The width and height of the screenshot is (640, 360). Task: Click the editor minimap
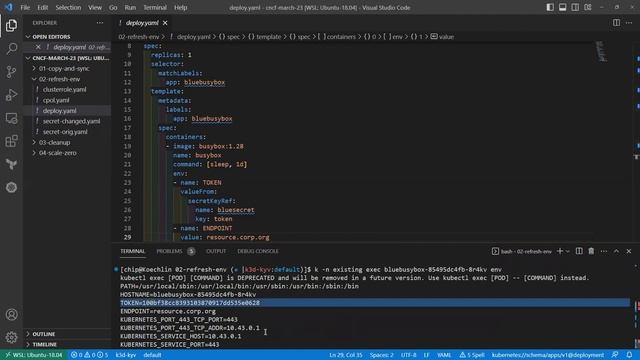[x=601, y=51]
